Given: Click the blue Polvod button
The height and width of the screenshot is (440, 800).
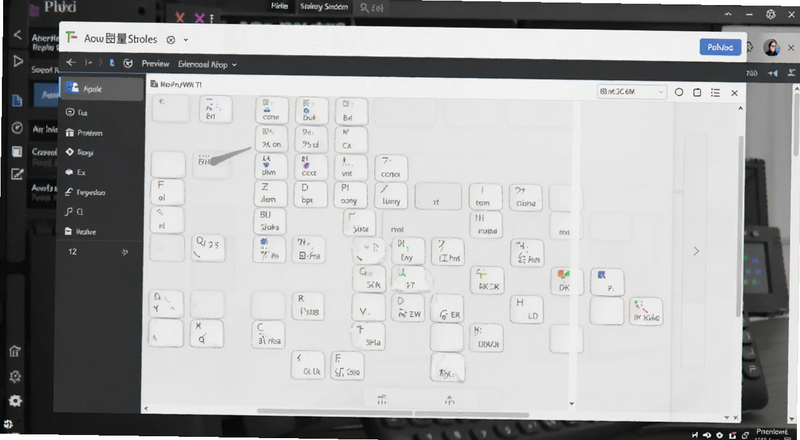Looking at the screenshot, I should 720,47.
